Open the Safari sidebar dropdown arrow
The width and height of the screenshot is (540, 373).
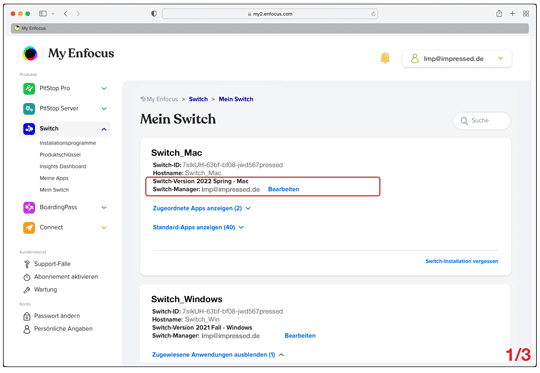53,14
